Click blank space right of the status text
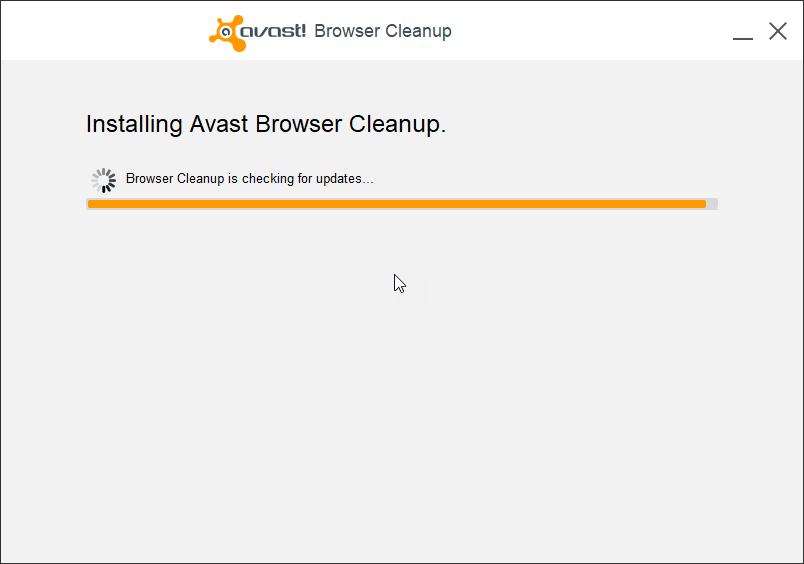The height and width of the screenshot is (564, 804). pyautogui.click(x=550, y=179)
